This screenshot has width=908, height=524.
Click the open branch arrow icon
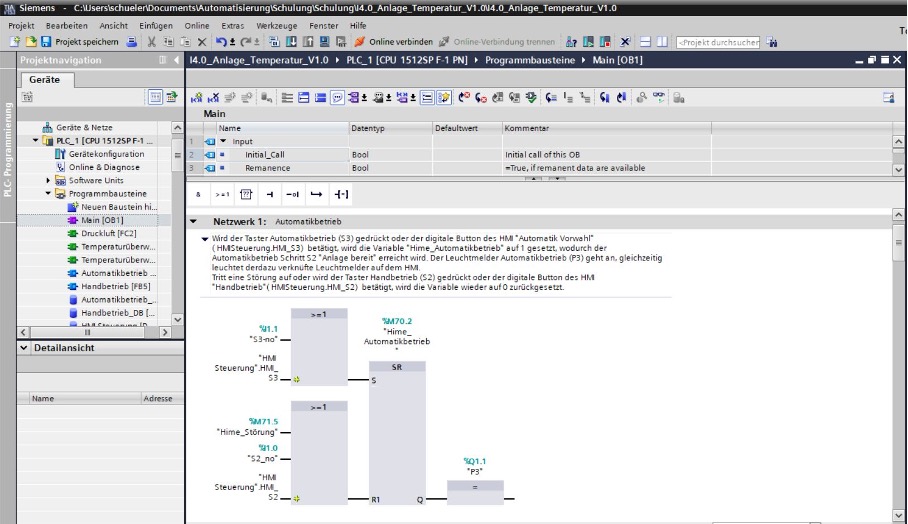[x=317, y=195]
